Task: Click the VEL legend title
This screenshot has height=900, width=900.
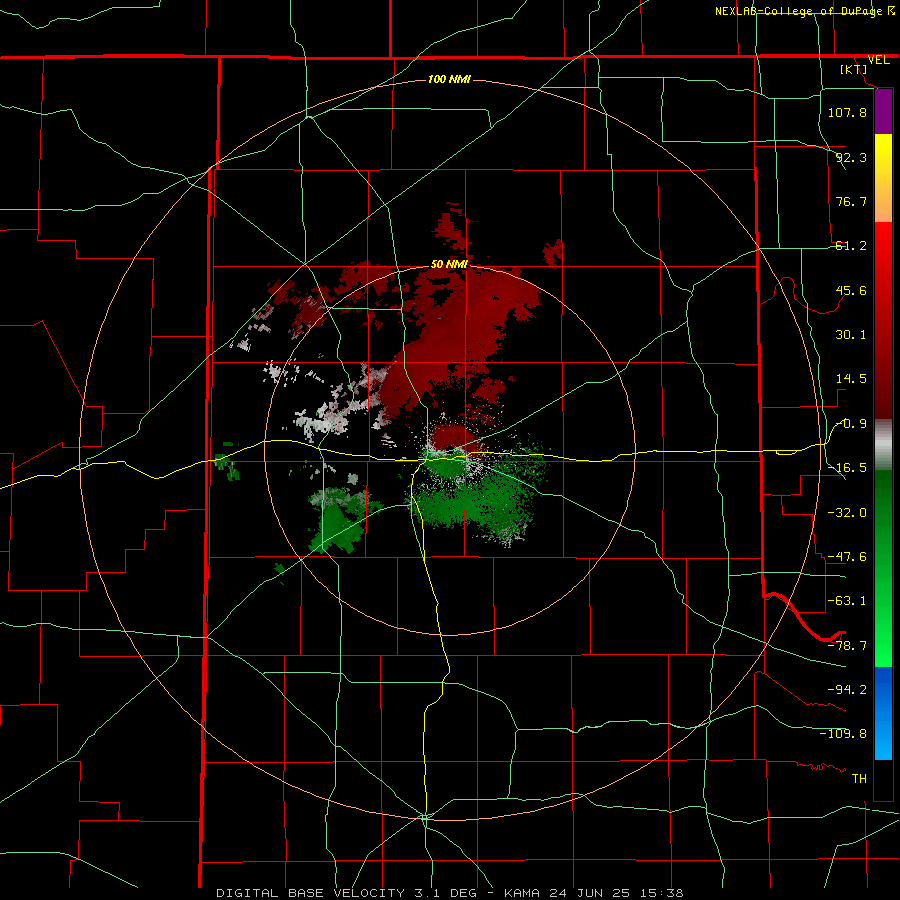Action: [x=878, y=60]
